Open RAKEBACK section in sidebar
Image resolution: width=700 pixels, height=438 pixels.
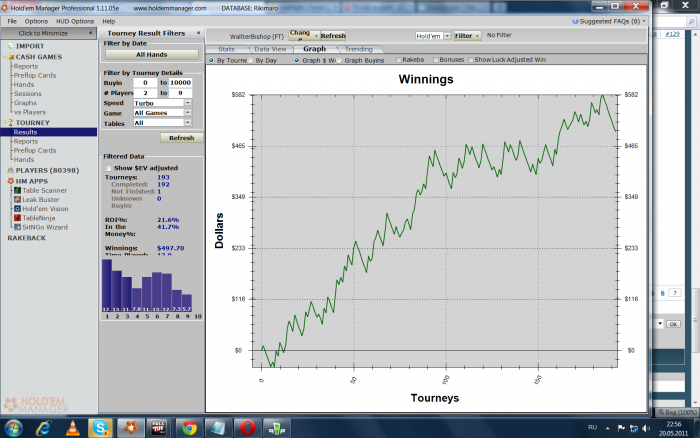(26, 238)
